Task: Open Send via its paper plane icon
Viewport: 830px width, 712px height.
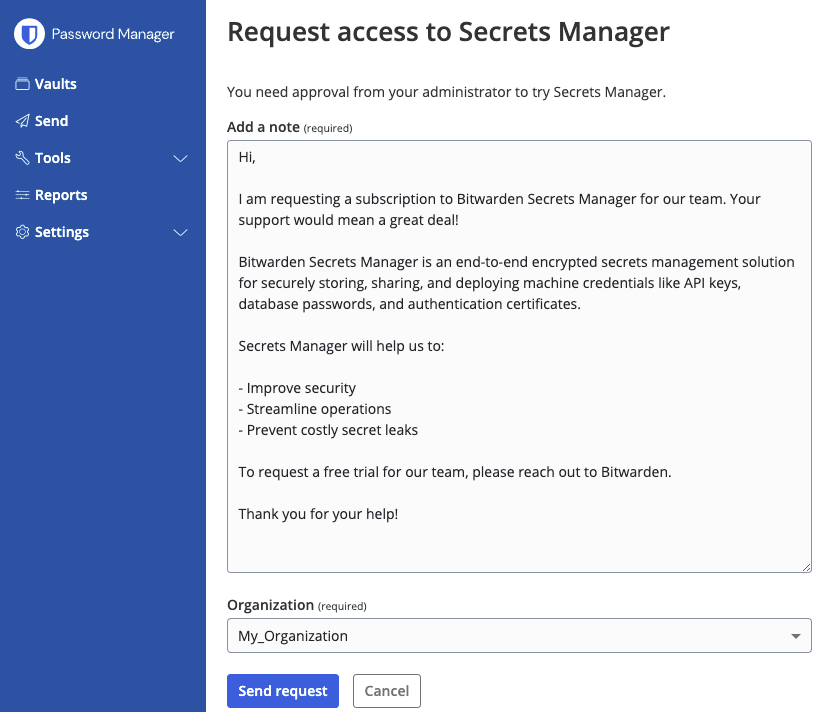Action: (22, 121)
